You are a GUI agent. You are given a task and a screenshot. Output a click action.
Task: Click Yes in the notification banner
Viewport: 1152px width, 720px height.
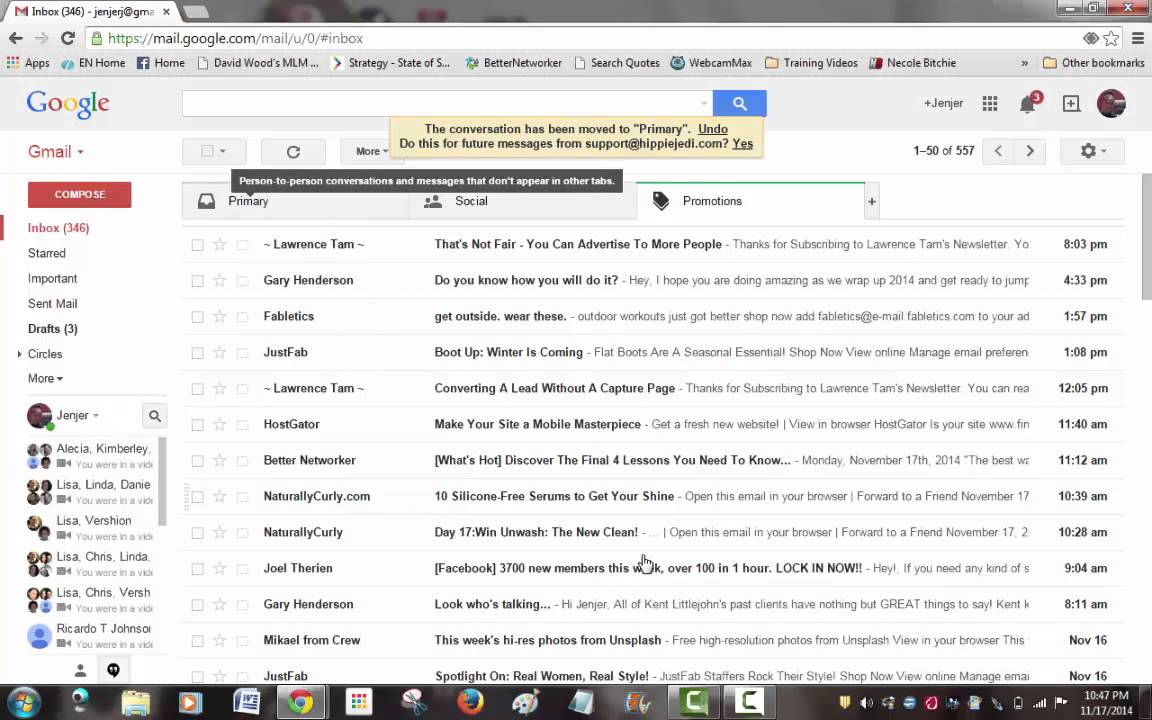pyautogui.click(x=742, y=144)
